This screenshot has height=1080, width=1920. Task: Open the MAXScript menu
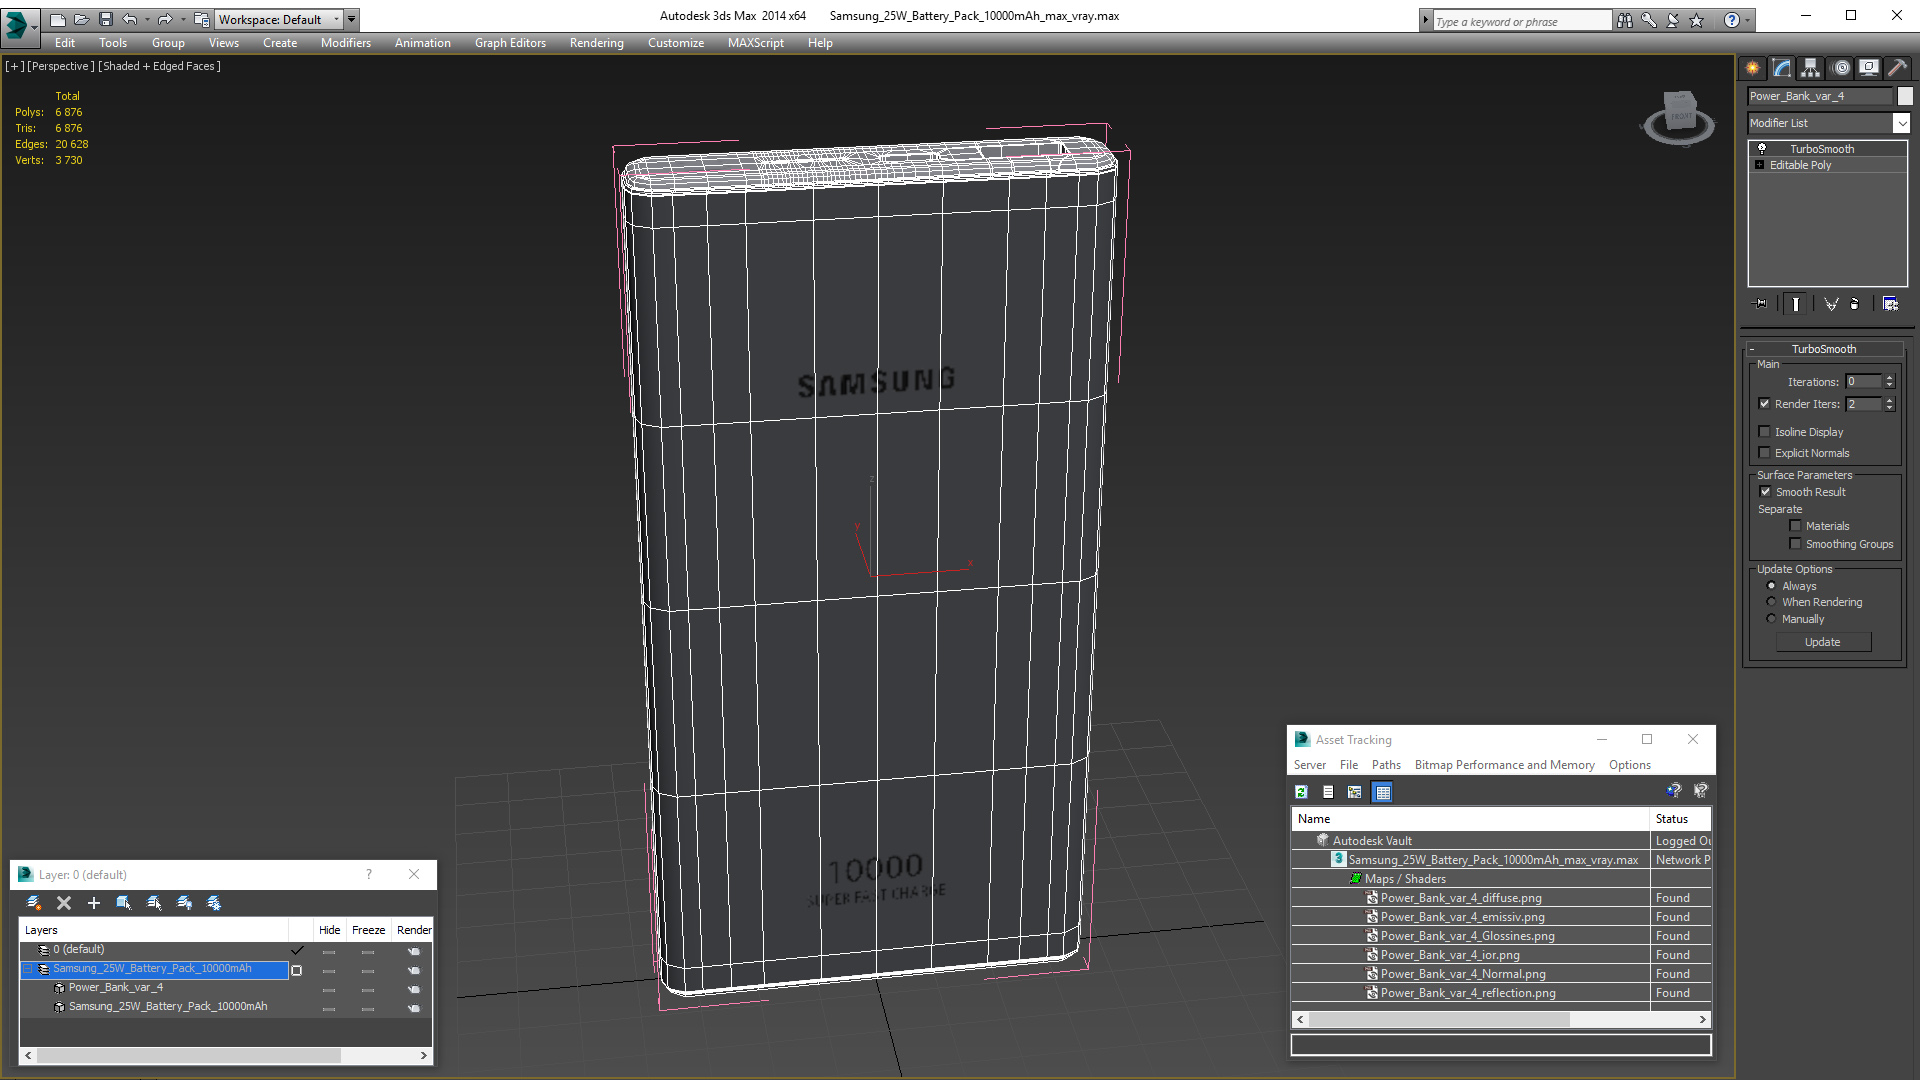[755, 43]
